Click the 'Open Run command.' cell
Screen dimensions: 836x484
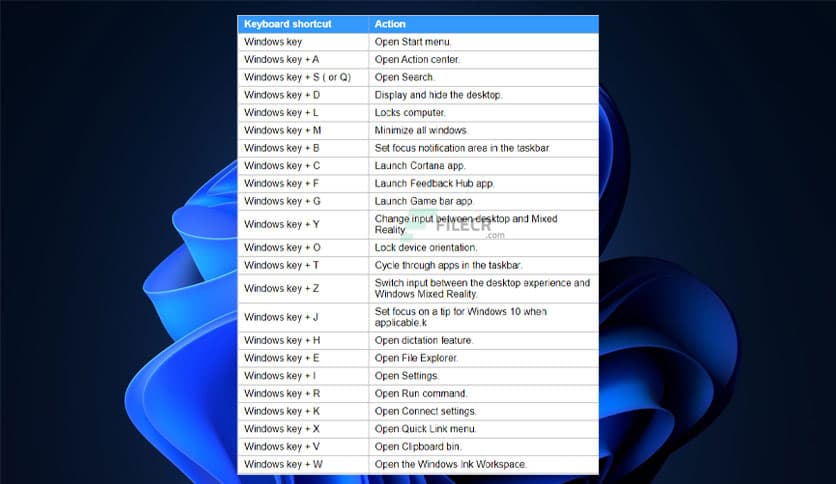point(484,393)
